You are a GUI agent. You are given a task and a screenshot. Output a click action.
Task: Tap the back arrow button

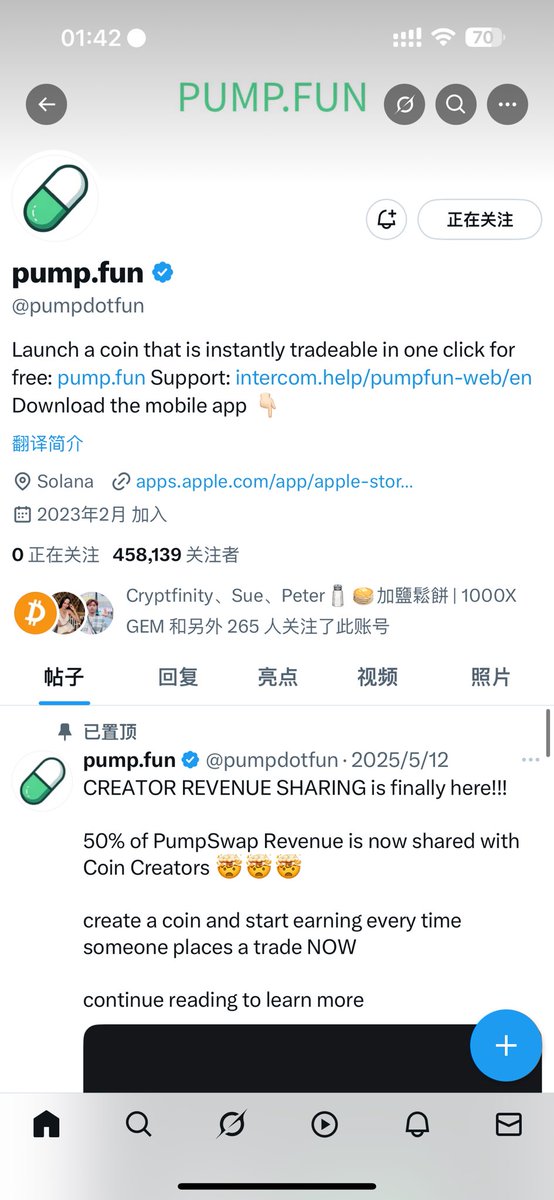[46, 104]
